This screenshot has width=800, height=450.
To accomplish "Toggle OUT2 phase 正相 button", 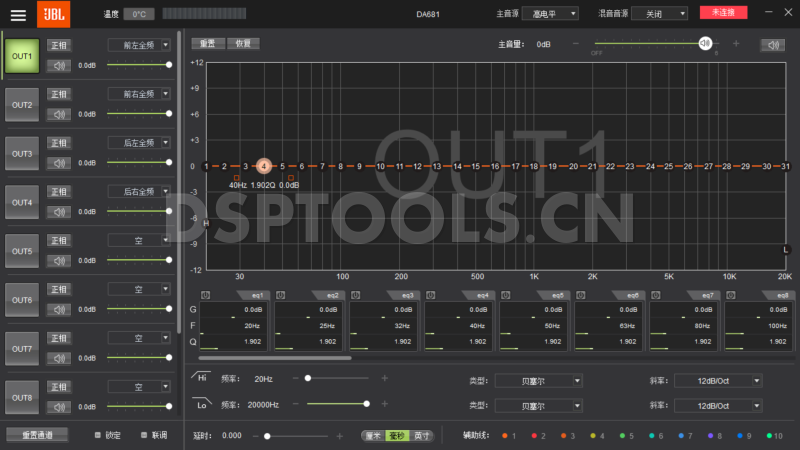I will tap(59, 94).
